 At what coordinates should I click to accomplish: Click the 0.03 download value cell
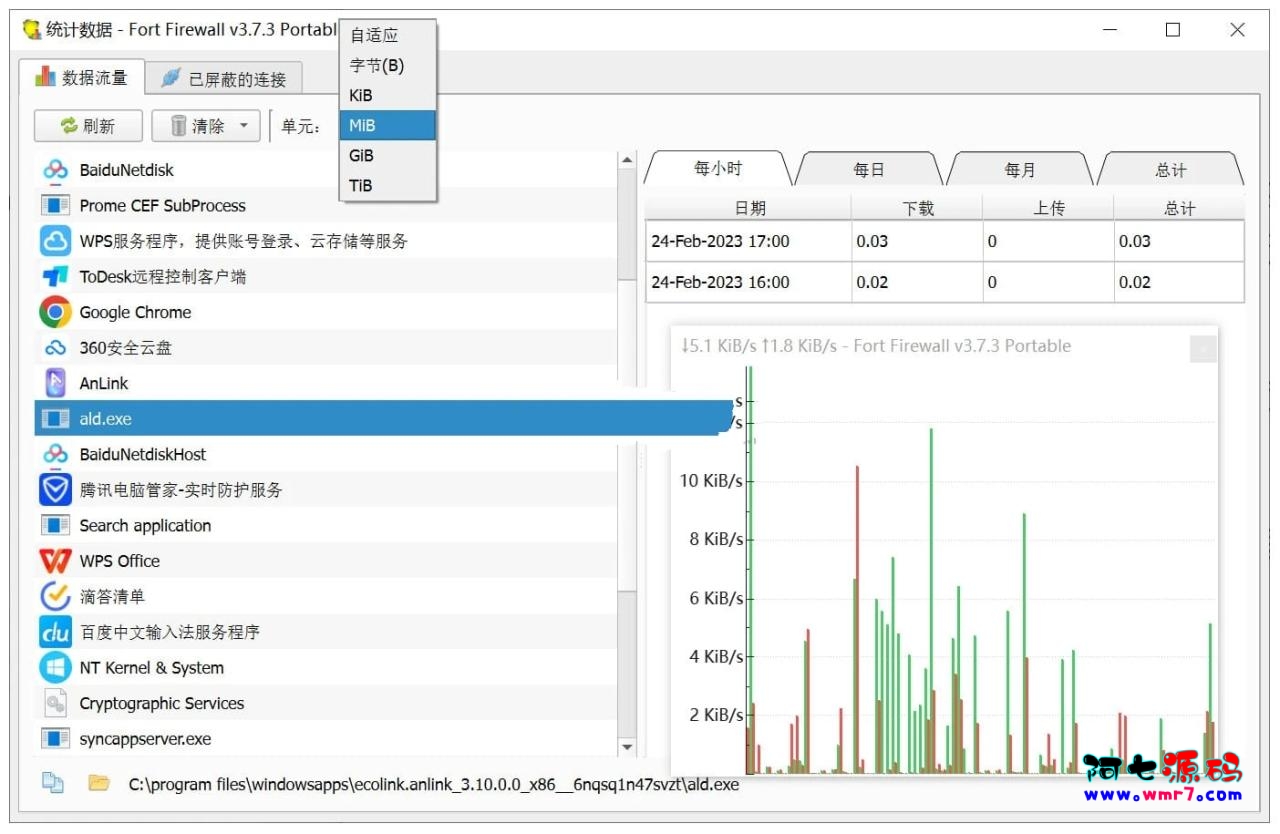[917, 241]
